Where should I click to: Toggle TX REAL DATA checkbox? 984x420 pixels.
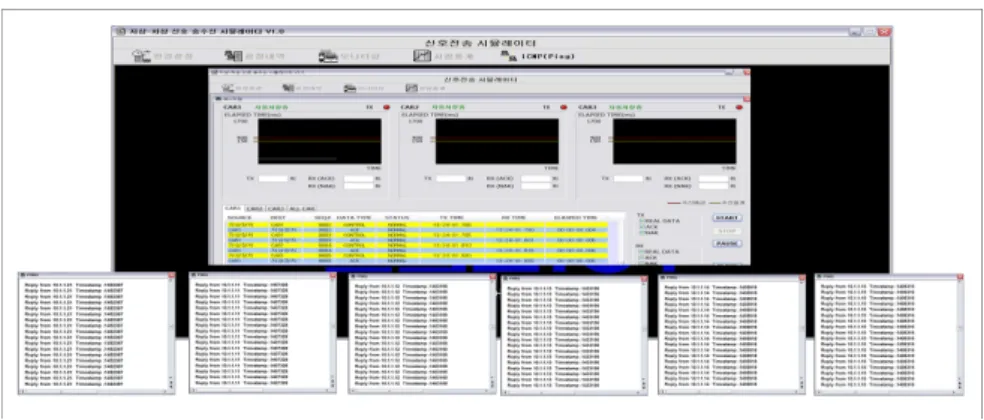click(641, 221)
